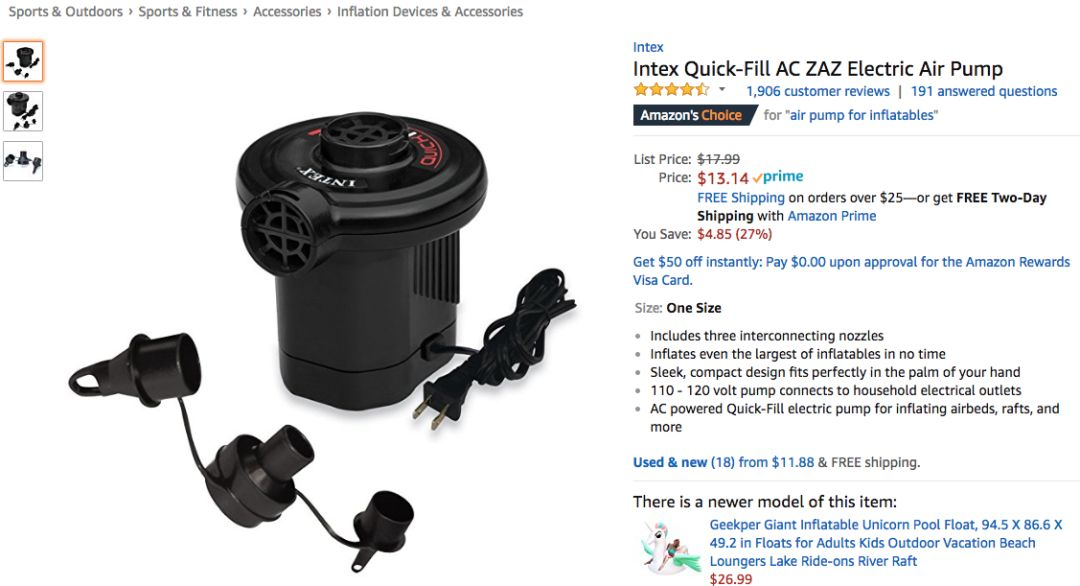This screenshot has height=586, width=1080.
Task: Select the first product thumbnail image
Action: [x=23, y=61]
